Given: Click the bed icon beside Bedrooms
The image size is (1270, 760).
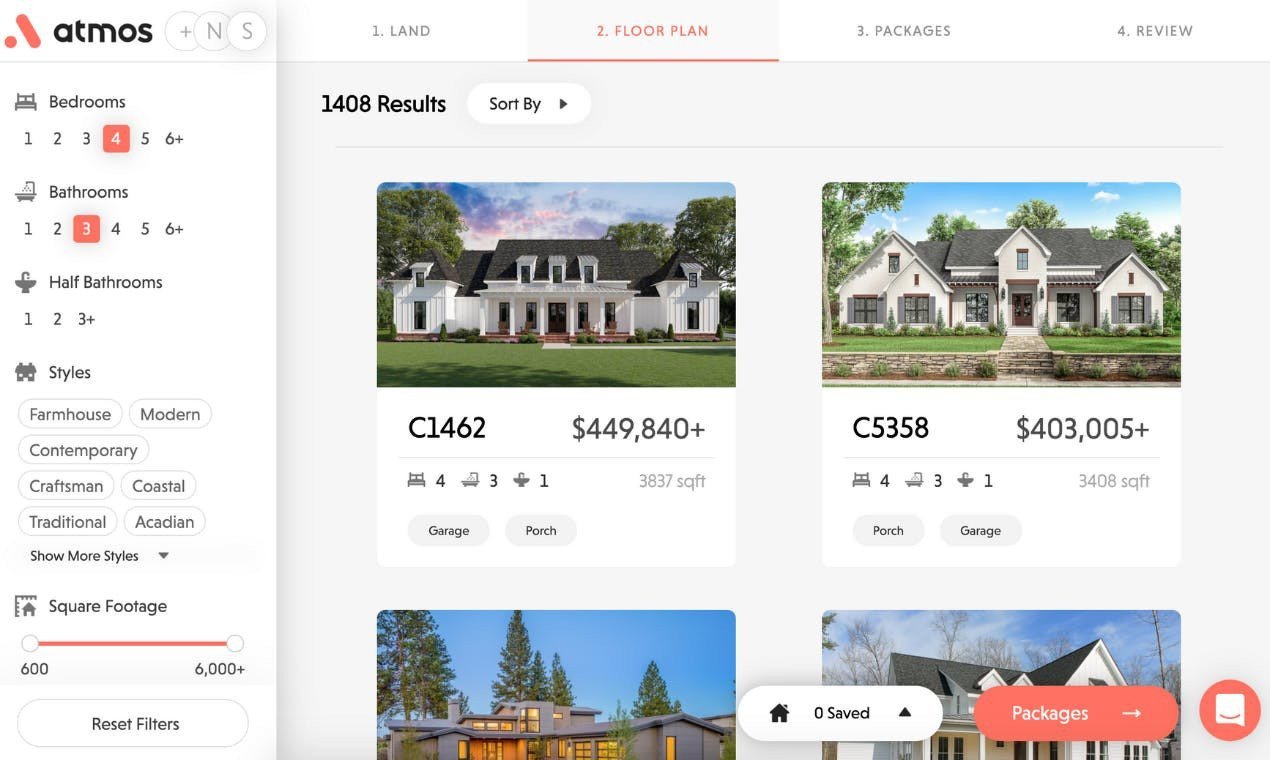Looking at the screenshot, I should pyautogui.click(x=26, y=102).
